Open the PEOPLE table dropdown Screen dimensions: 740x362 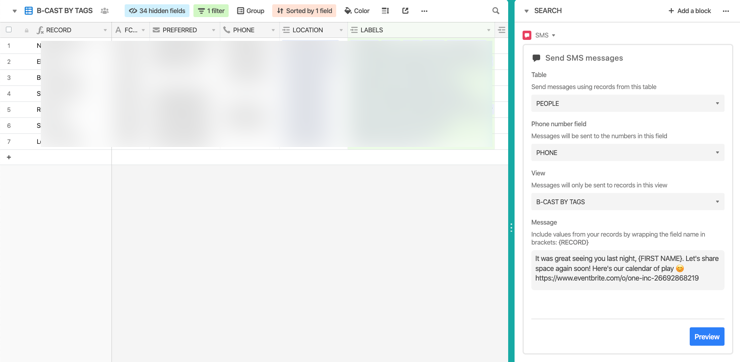pos(628,103)
